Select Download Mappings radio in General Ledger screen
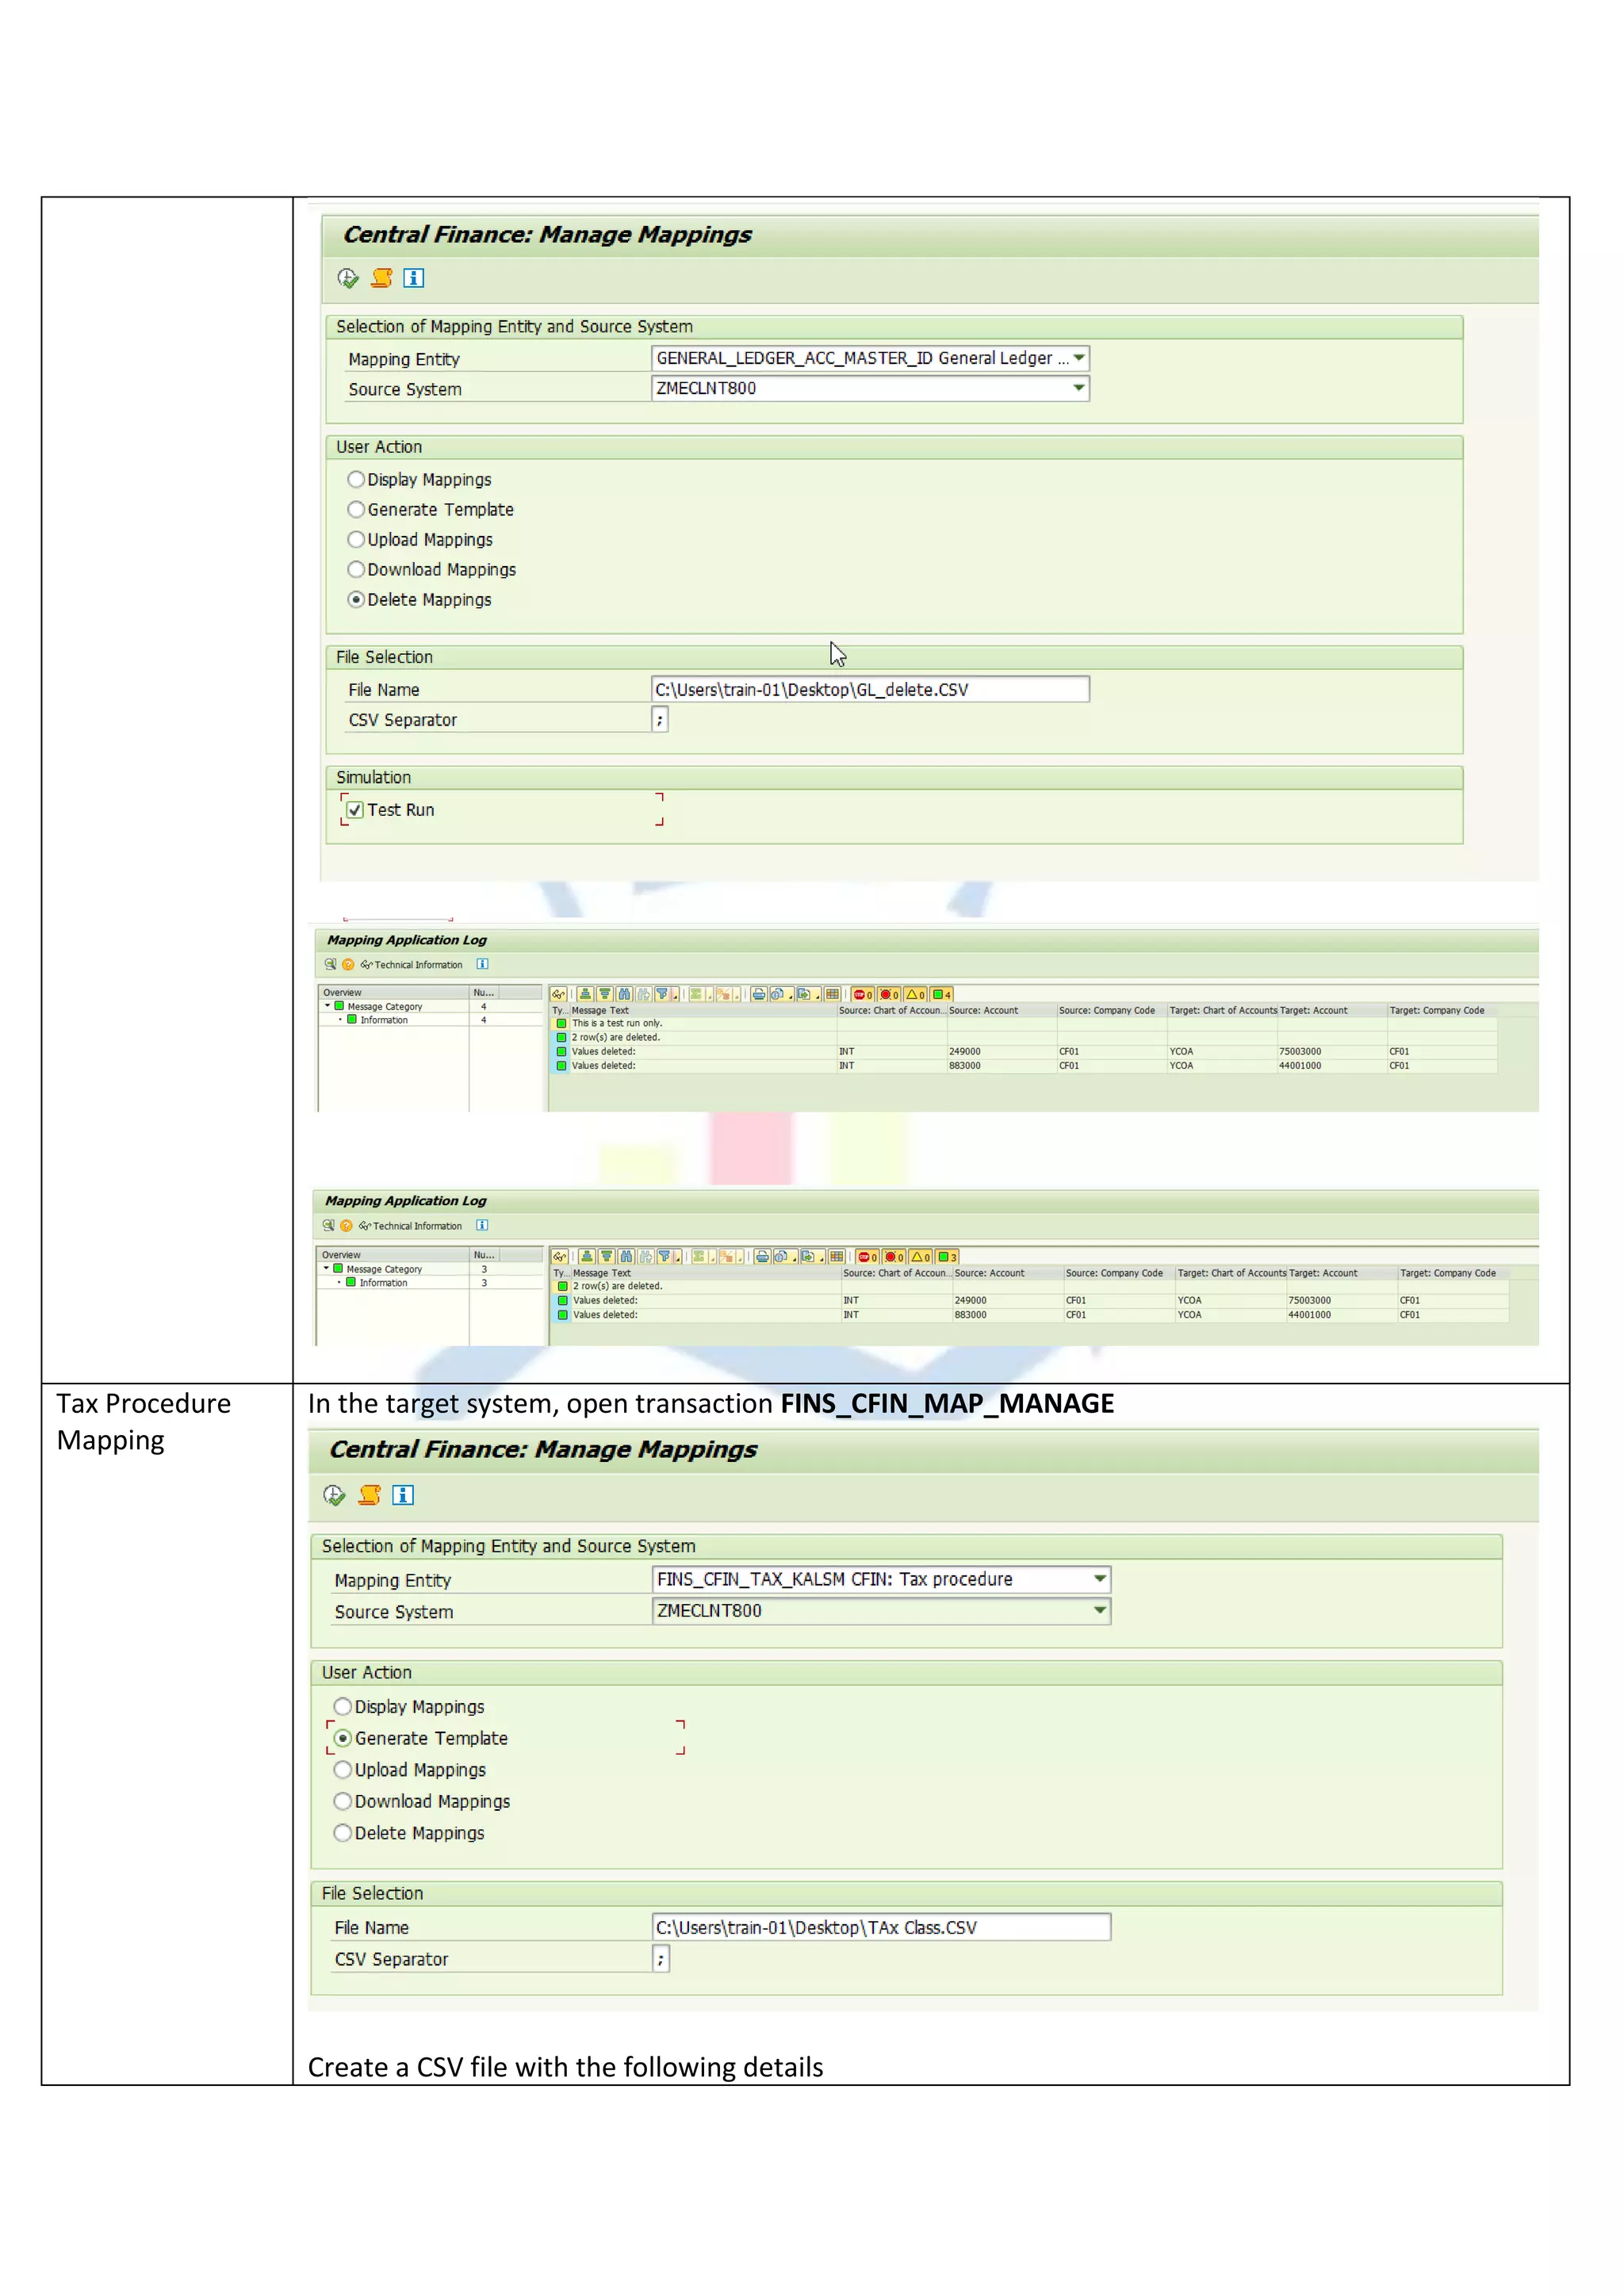Image resolution: width=1624 pixels, height=2296 pixels. tap(356, 569)
